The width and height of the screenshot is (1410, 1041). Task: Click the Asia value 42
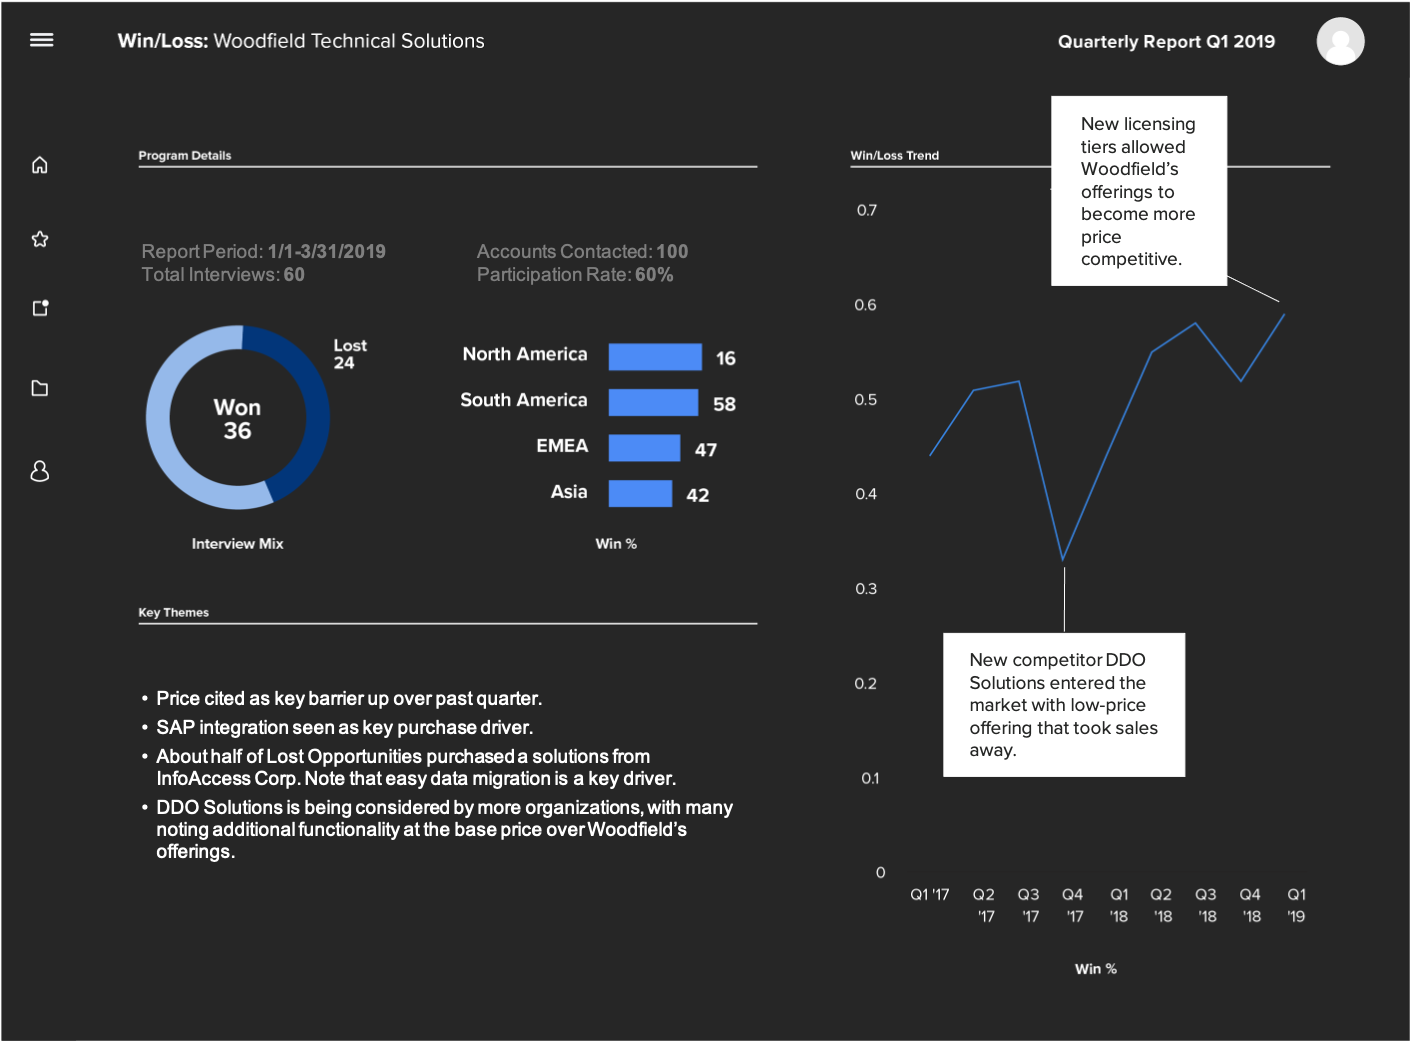click(x=698, y=495)
